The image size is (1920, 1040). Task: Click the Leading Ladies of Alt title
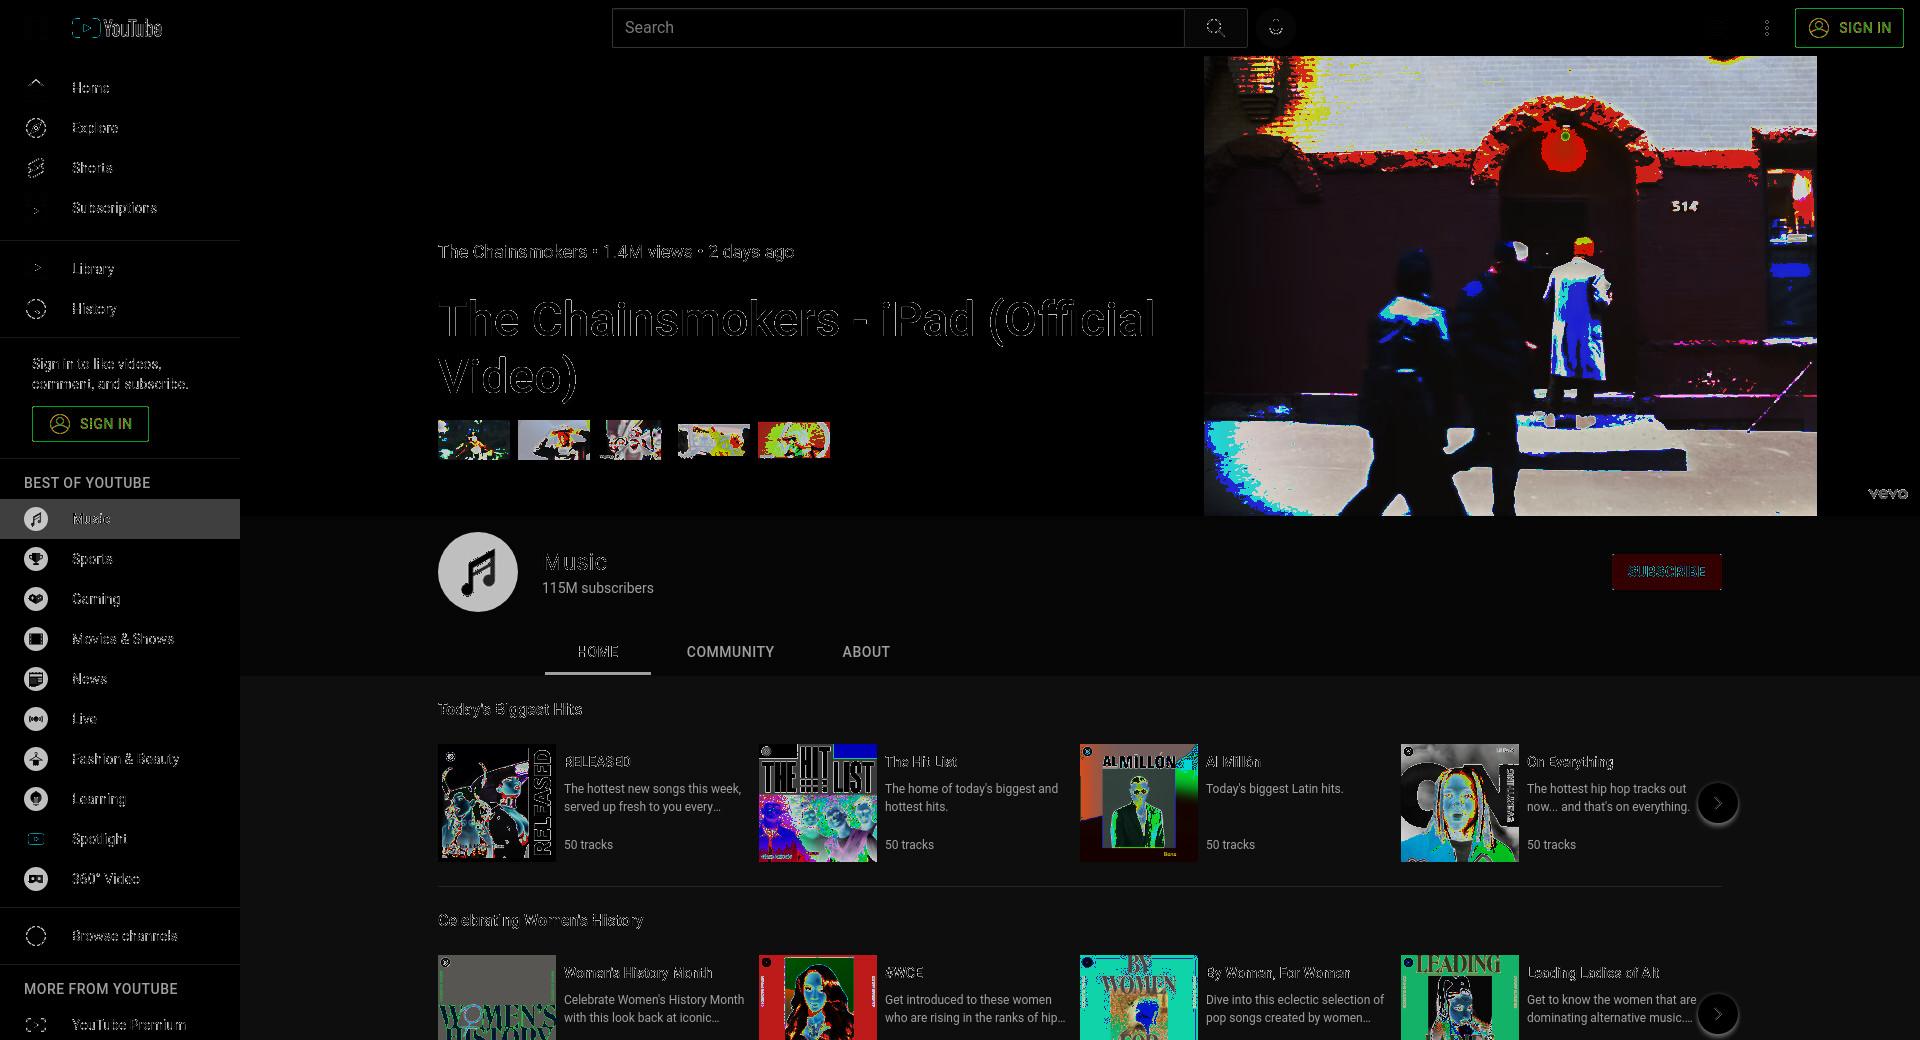(1593, 973)
